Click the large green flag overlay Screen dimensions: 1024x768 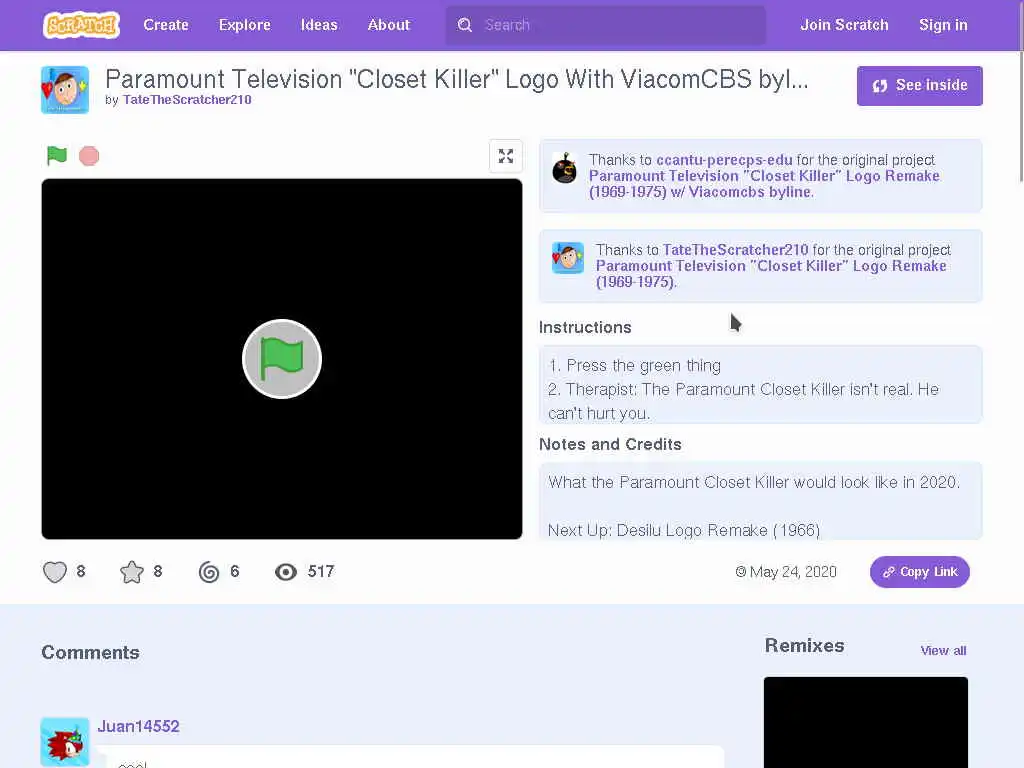(x=281, y=359)
